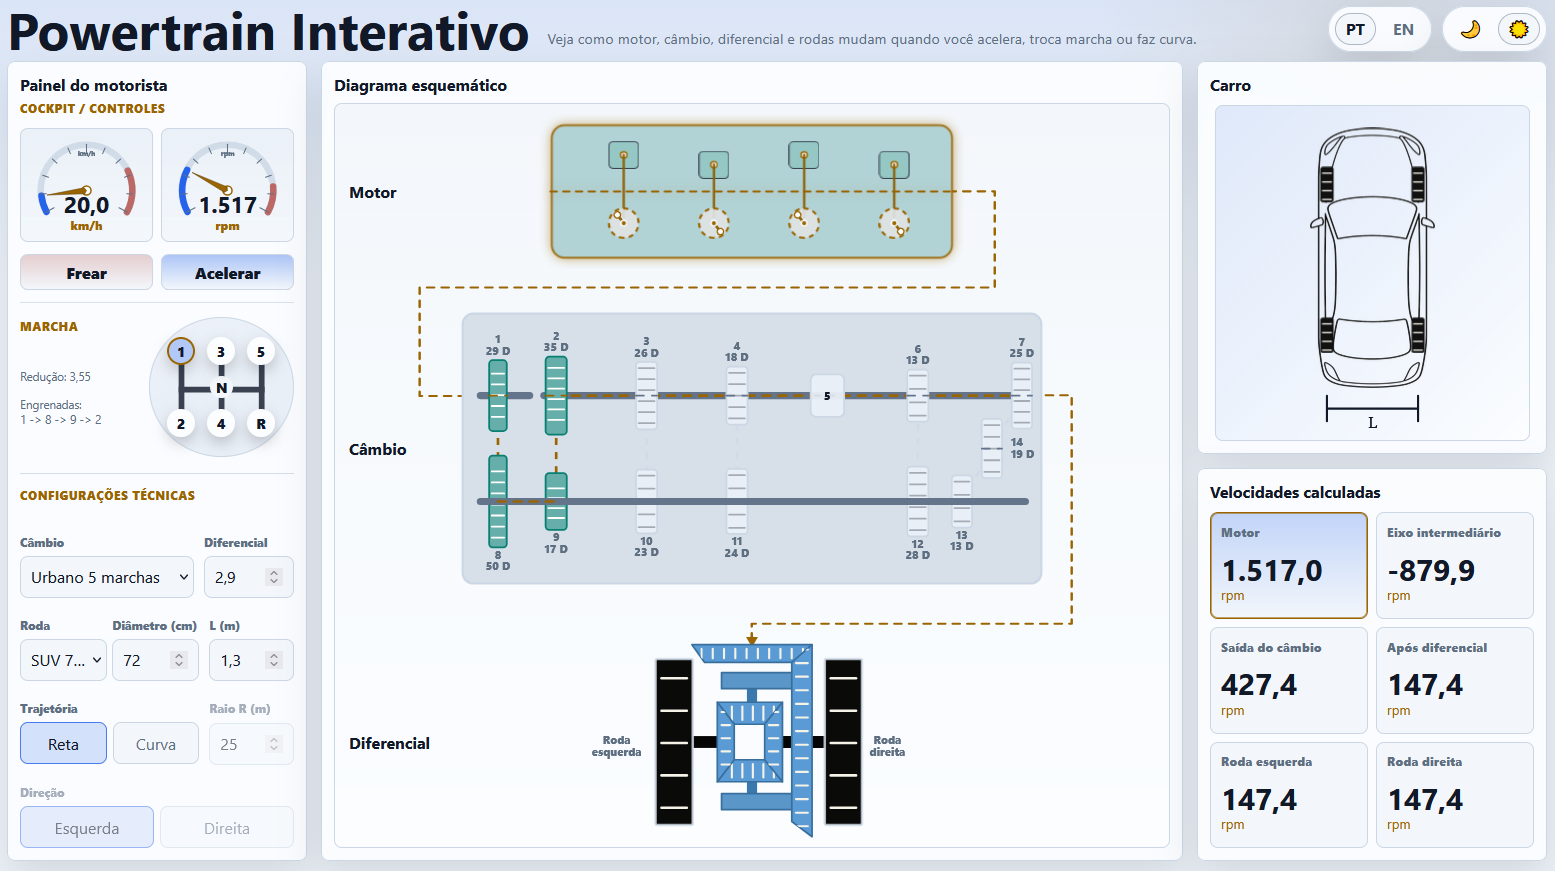Click gear 11 (24 D) in gearbox
This screenshot has width=1555, height=871.
pyautogui.click(x=737, y=501)
